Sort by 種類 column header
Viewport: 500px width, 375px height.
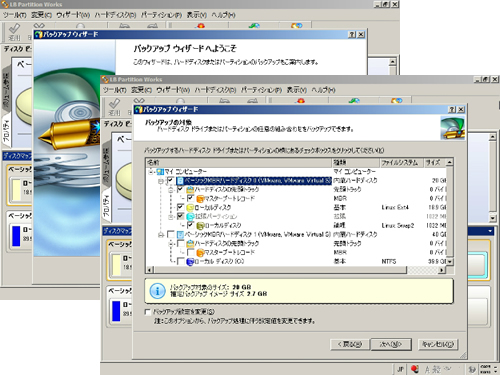[356, 163]
